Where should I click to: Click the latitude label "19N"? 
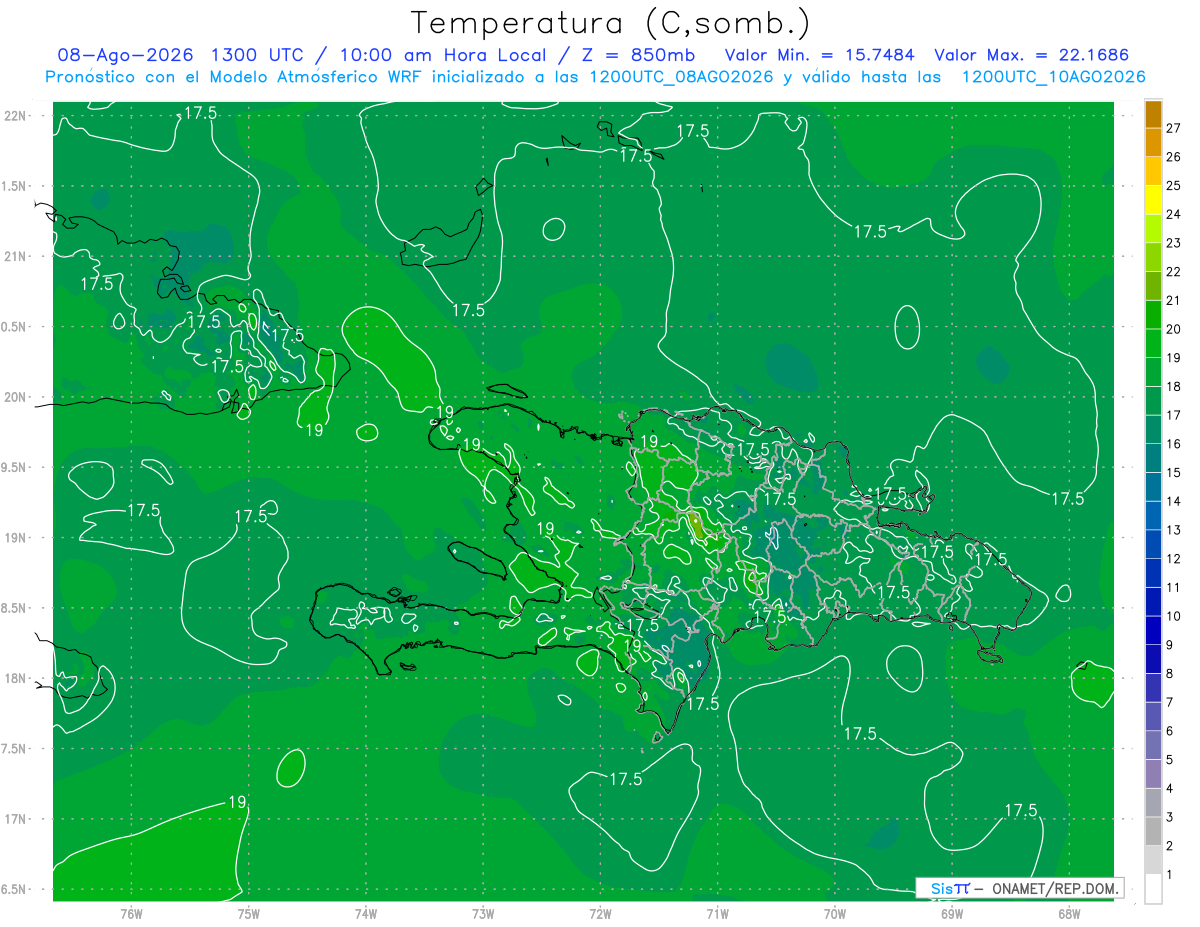(15, 538)
